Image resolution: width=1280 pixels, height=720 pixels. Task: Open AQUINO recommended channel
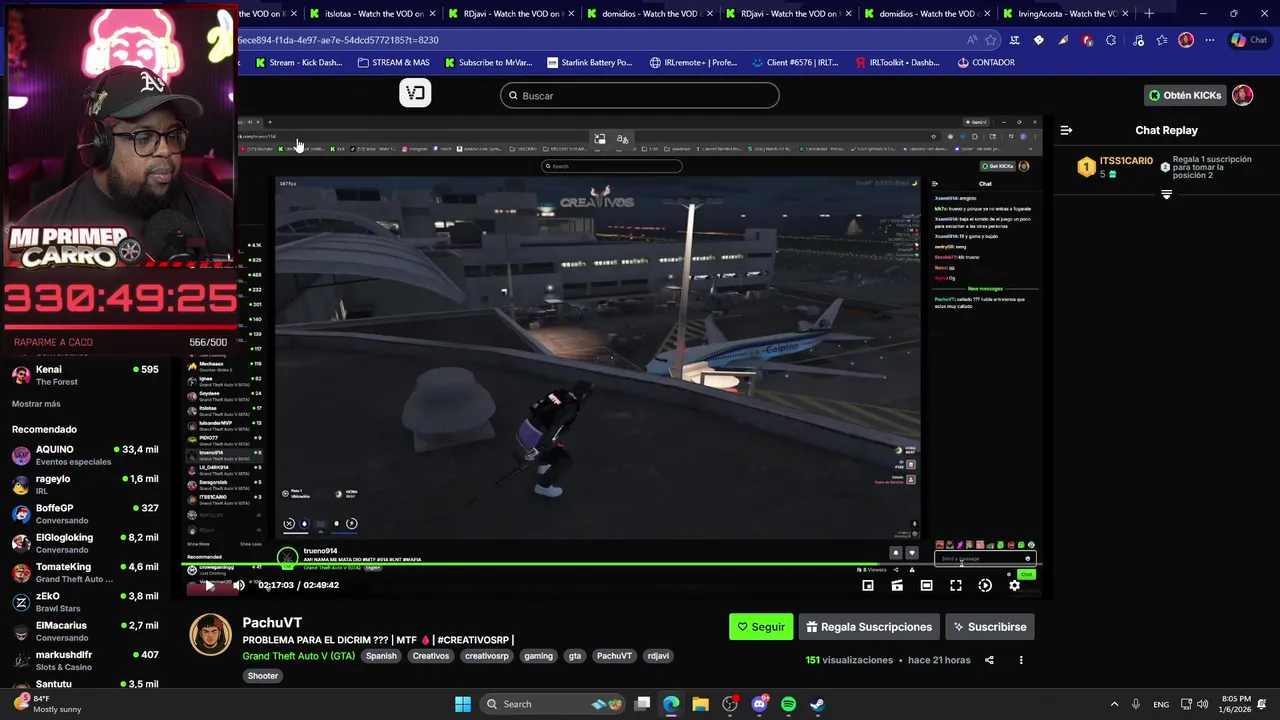pos(85,455)
